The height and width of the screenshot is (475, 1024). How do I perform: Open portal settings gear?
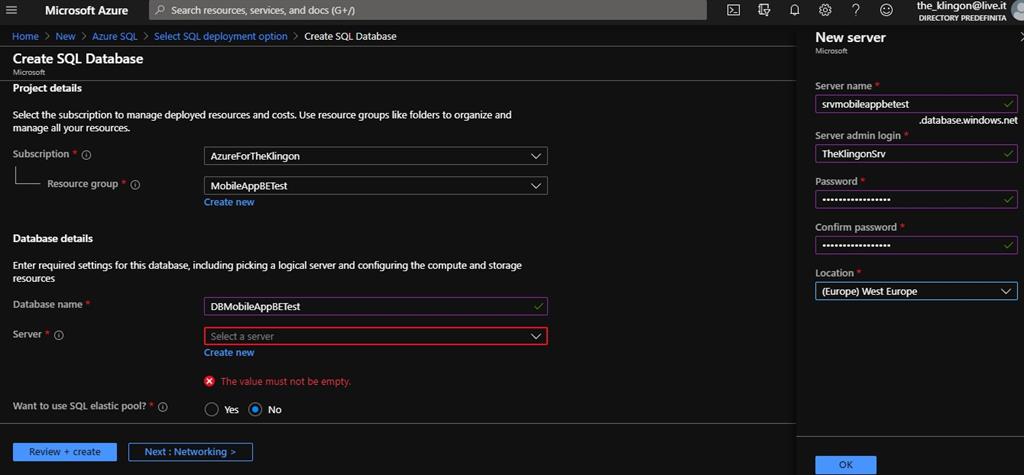(825, 10)
